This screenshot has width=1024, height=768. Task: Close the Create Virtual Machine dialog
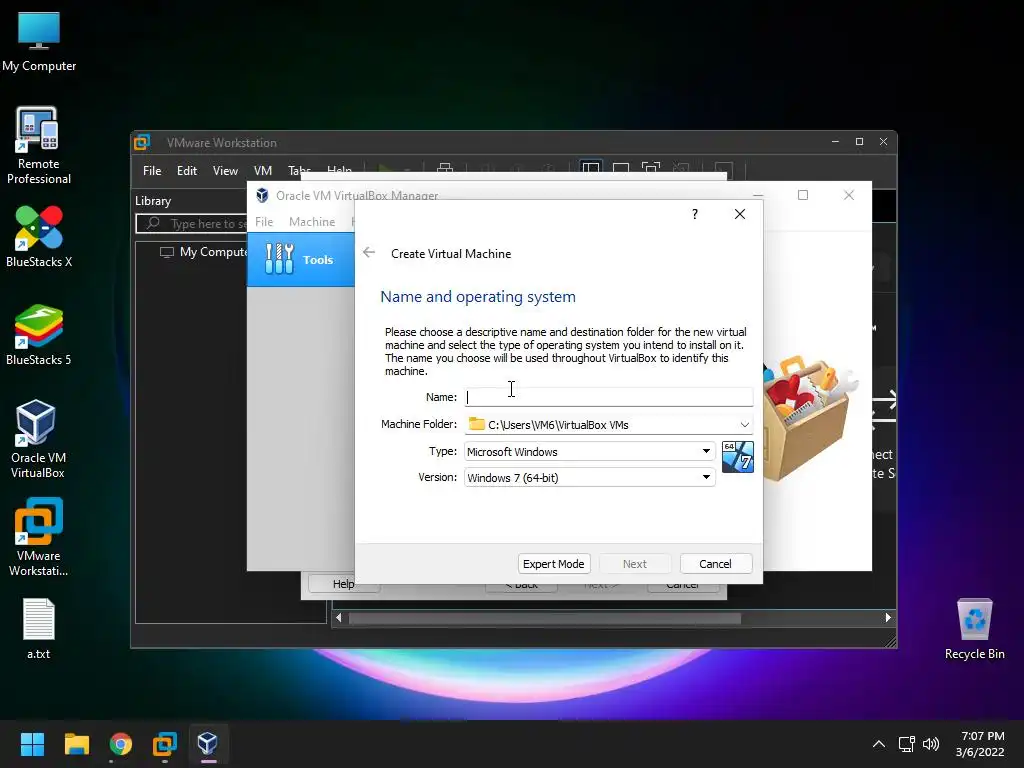pos(740,214)
